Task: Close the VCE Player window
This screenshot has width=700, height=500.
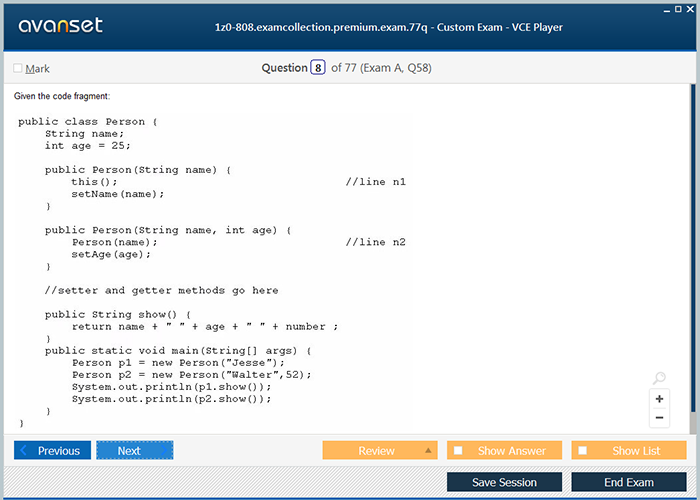Action: [x=691, y=8]
